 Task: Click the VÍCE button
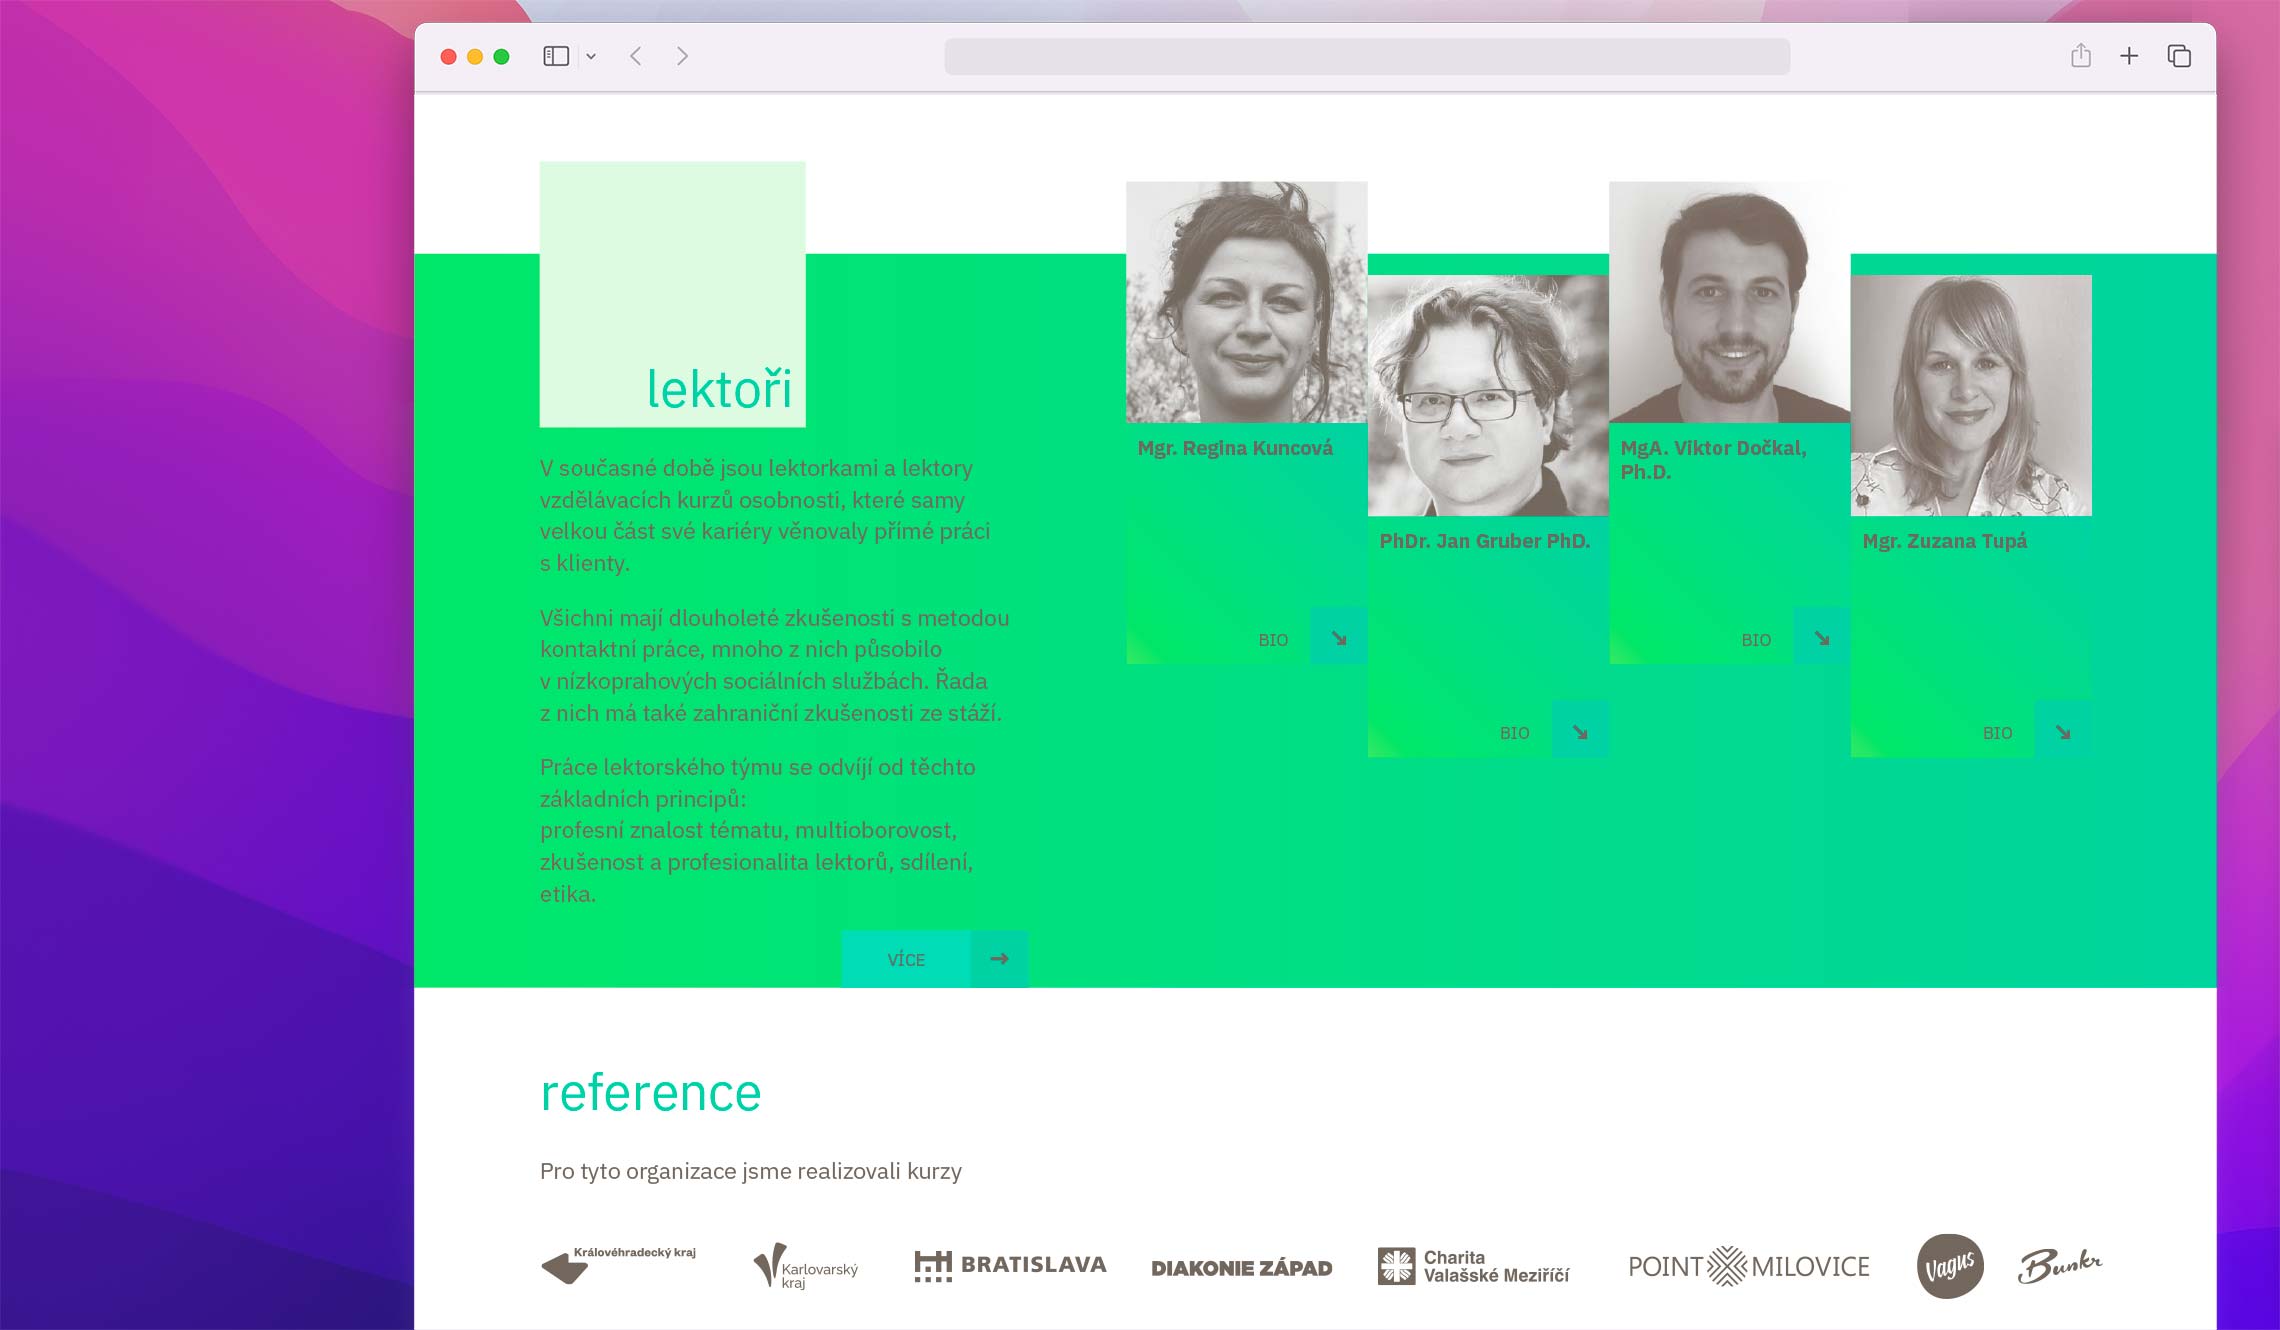906,959
